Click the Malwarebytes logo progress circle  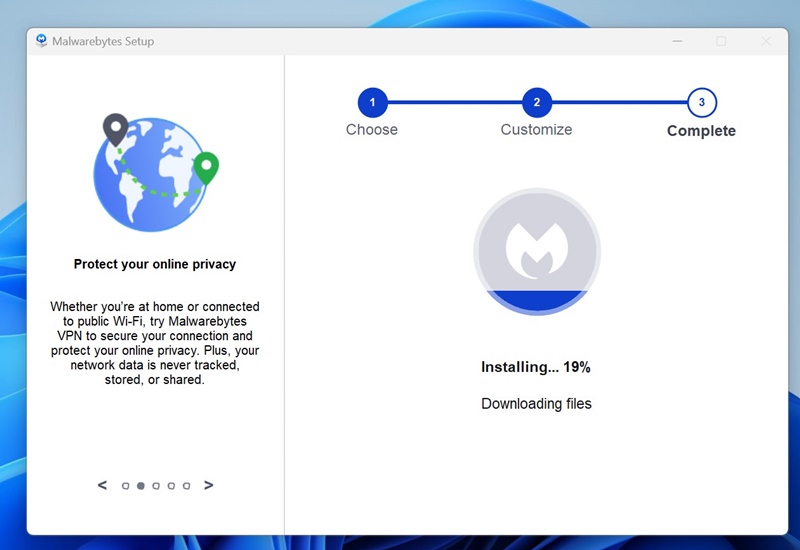[x=537, y=250]
